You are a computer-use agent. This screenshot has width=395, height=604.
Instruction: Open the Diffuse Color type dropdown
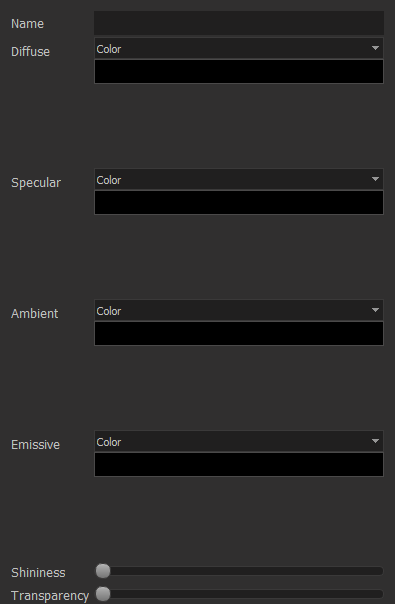239,49
